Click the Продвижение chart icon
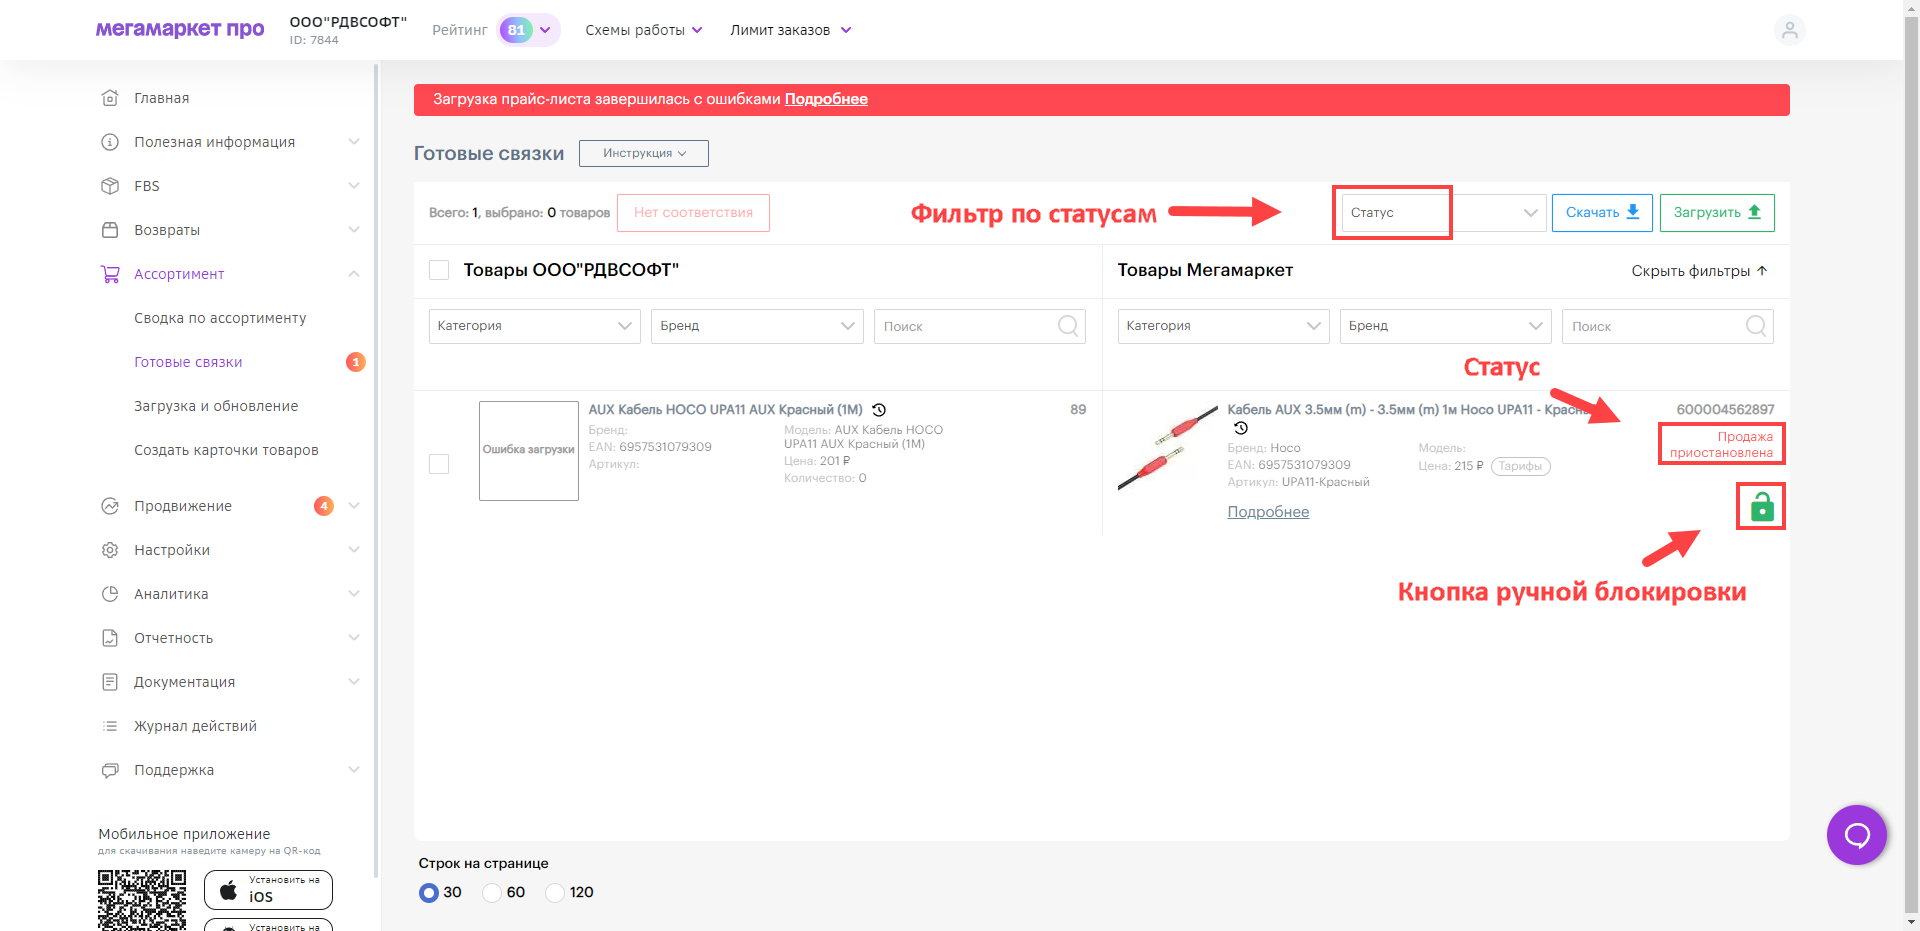The height and width of the screenshot is (931, 1920). click(110, 506)
